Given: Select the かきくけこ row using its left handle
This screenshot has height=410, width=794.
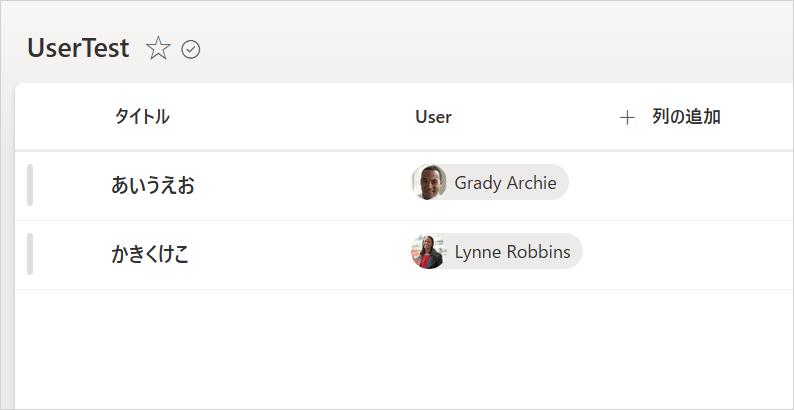Looking at the screenshot, I should tap(30, 254).
